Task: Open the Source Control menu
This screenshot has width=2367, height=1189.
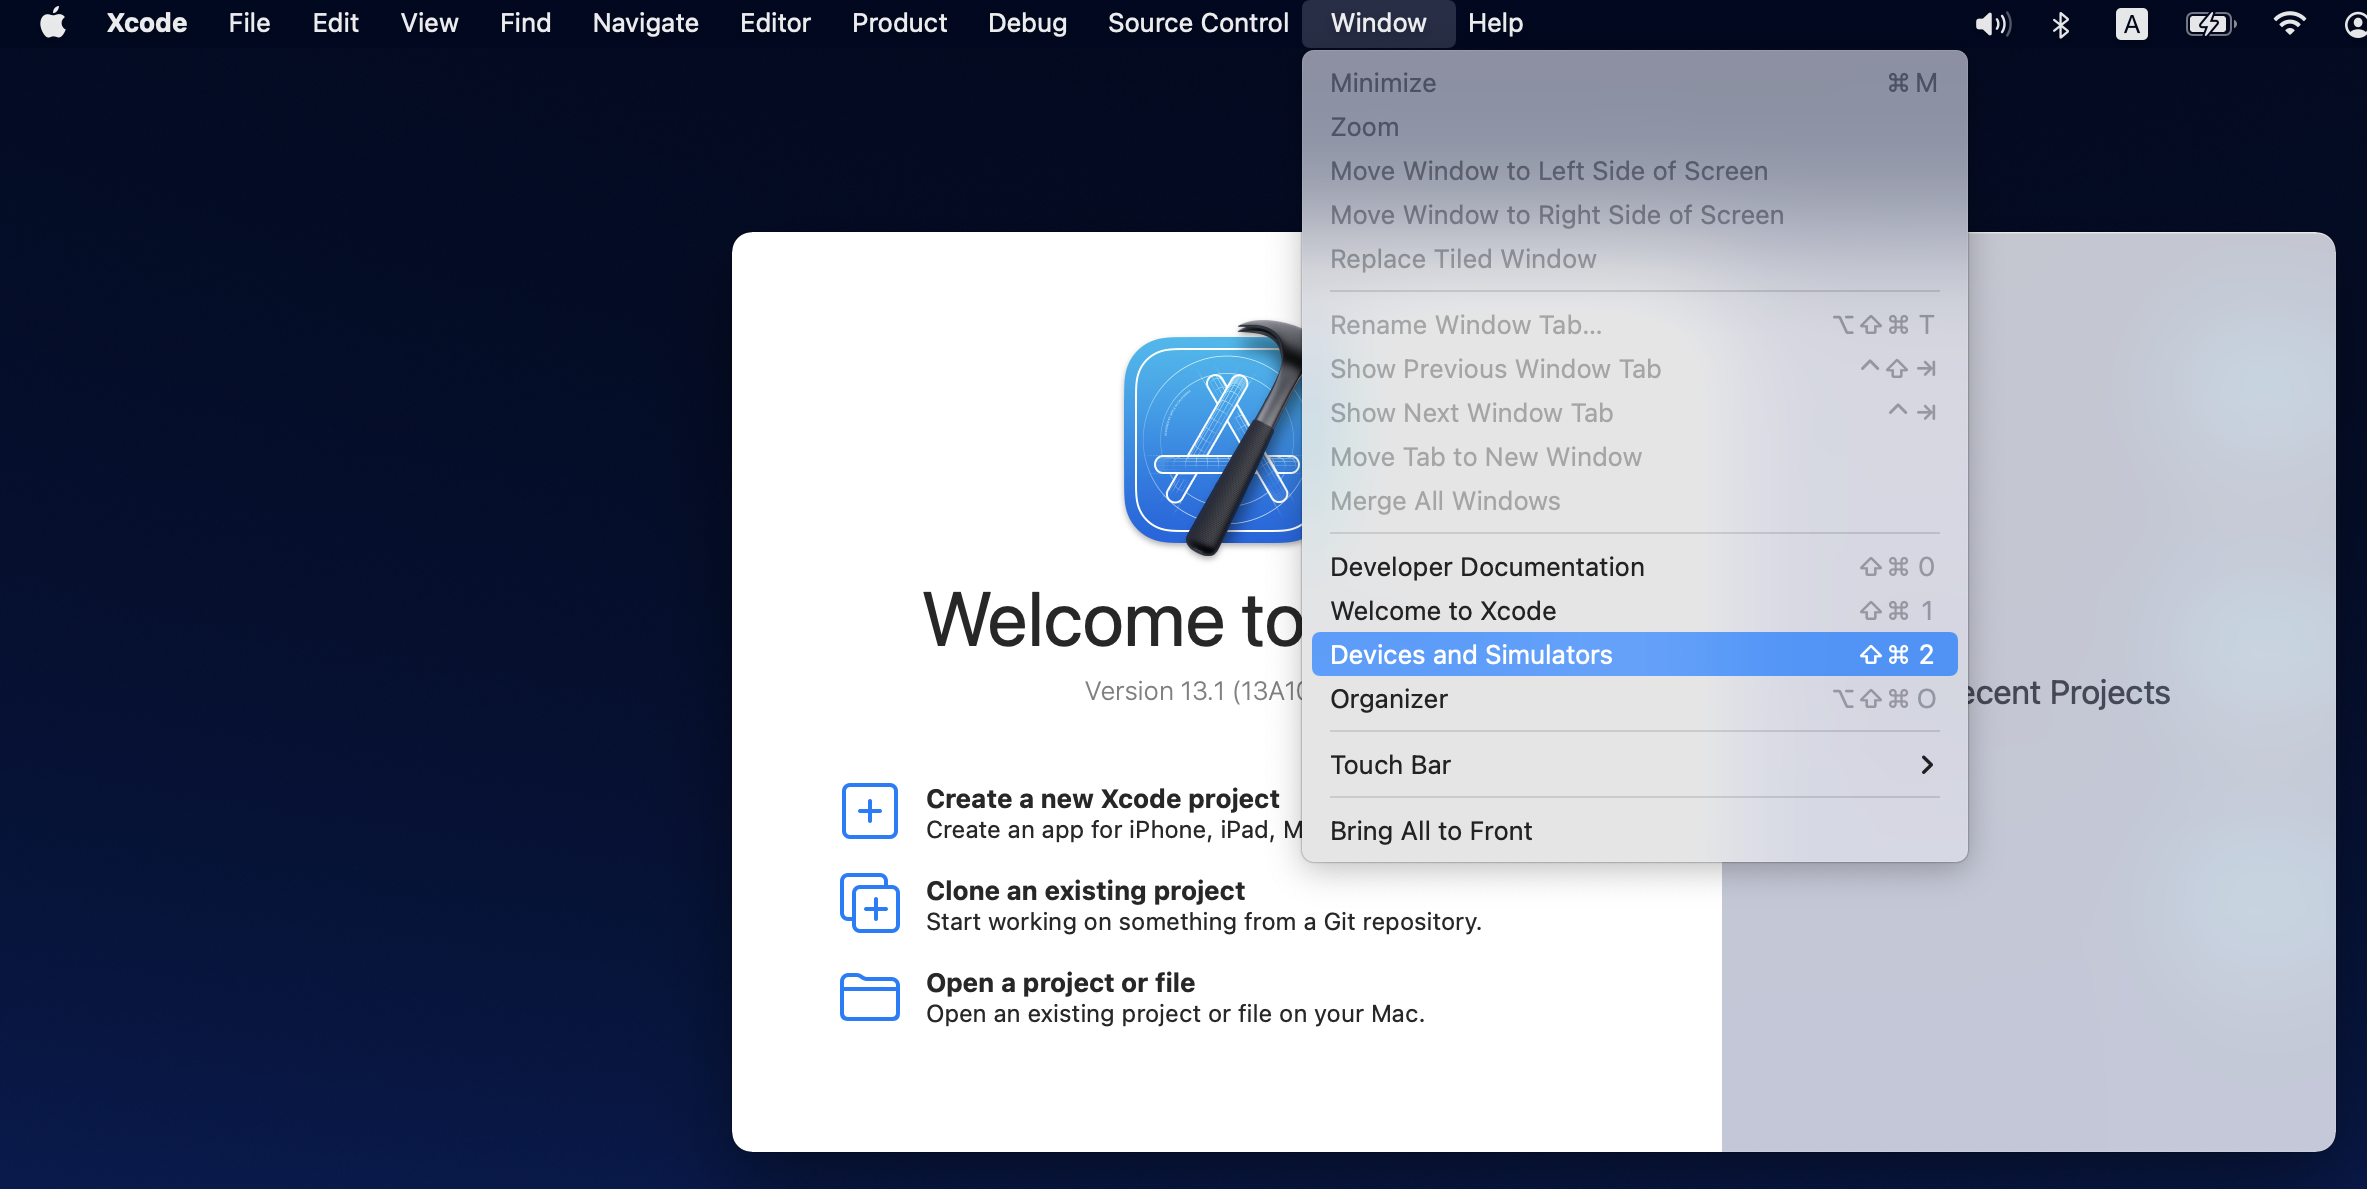Action: 1197,23
